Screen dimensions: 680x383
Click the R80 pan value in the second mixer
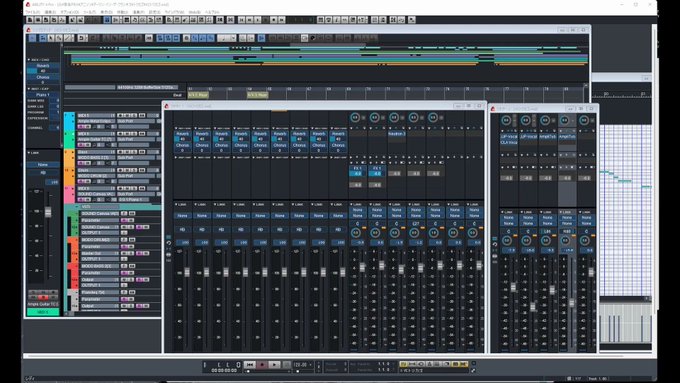pos(566,232)
